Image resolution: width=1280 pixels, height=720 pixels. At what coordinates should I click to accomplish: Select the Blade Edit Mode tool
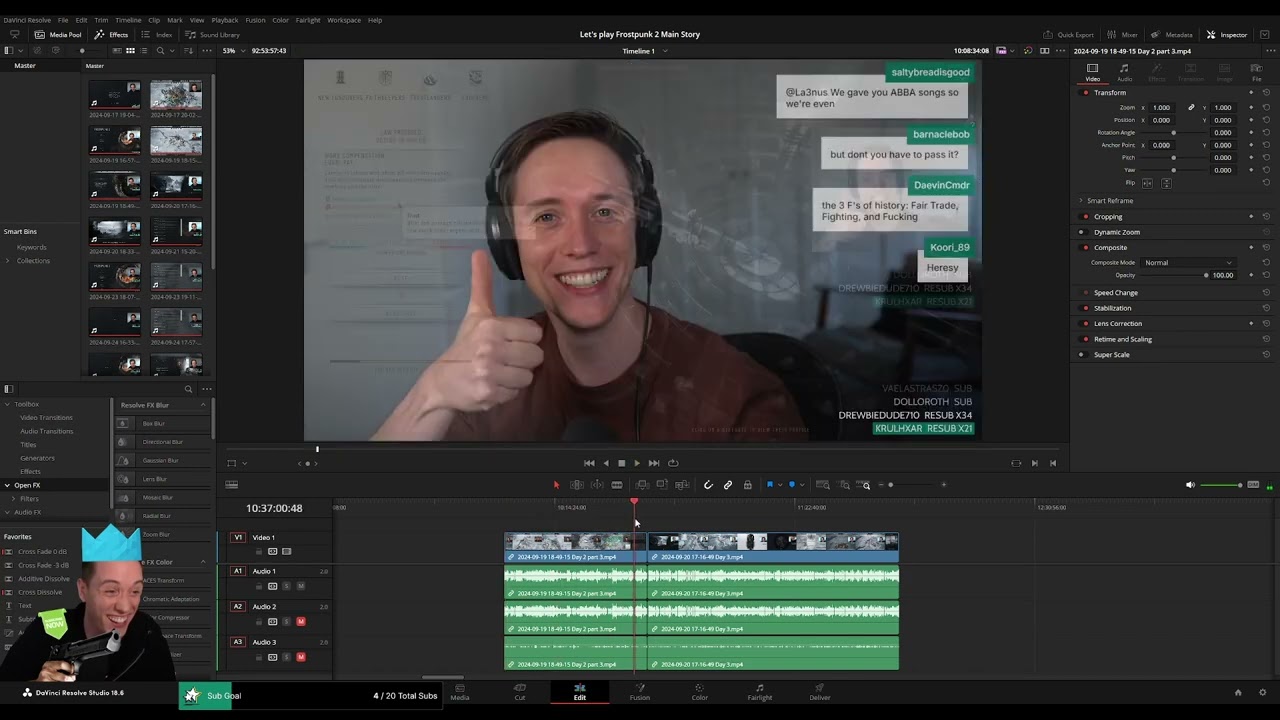tap(616, 485)
